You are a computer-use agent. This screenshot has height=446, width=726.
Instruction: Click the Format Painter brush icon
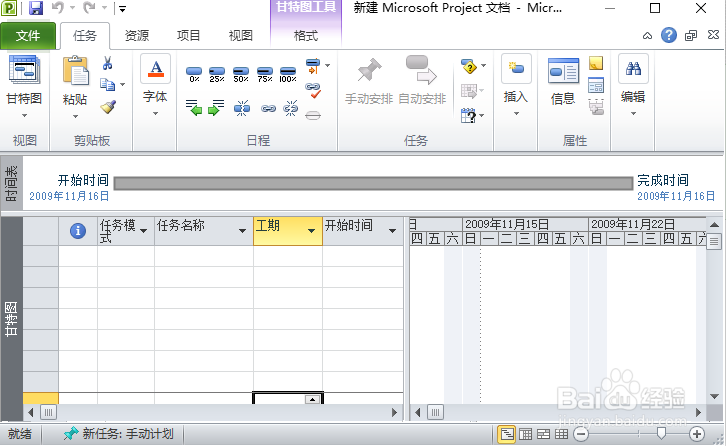coord(108,107)
